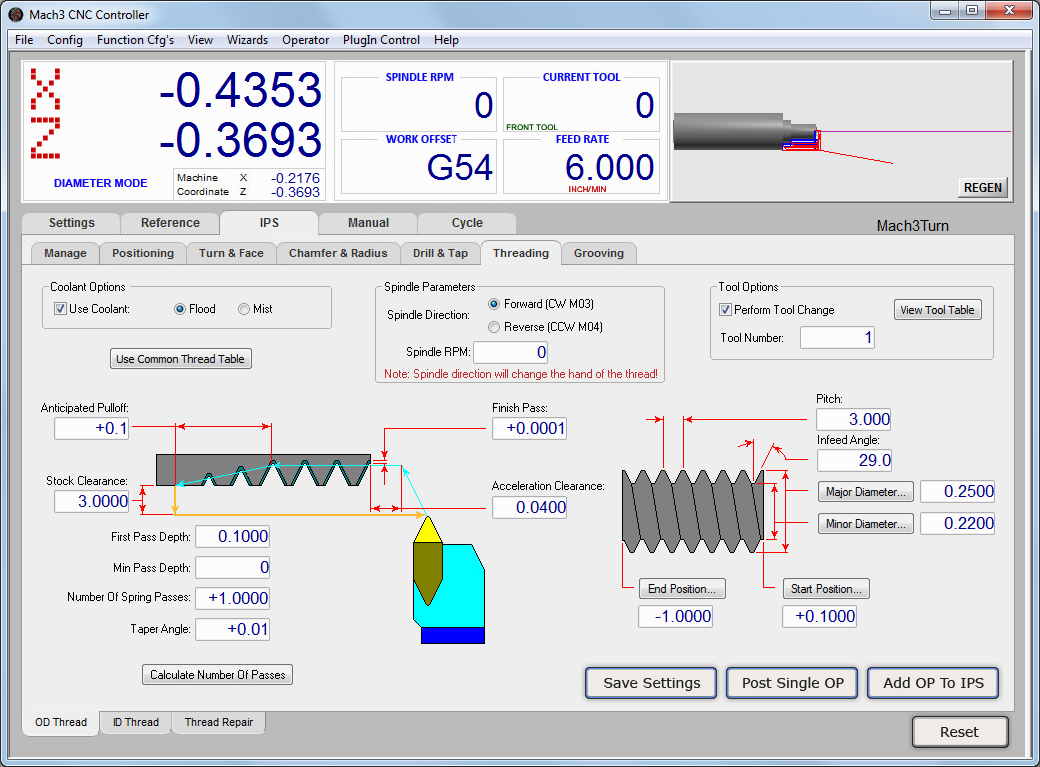Open the File menu
This screenshot has width=1040, height=767.
coord(24,40)
